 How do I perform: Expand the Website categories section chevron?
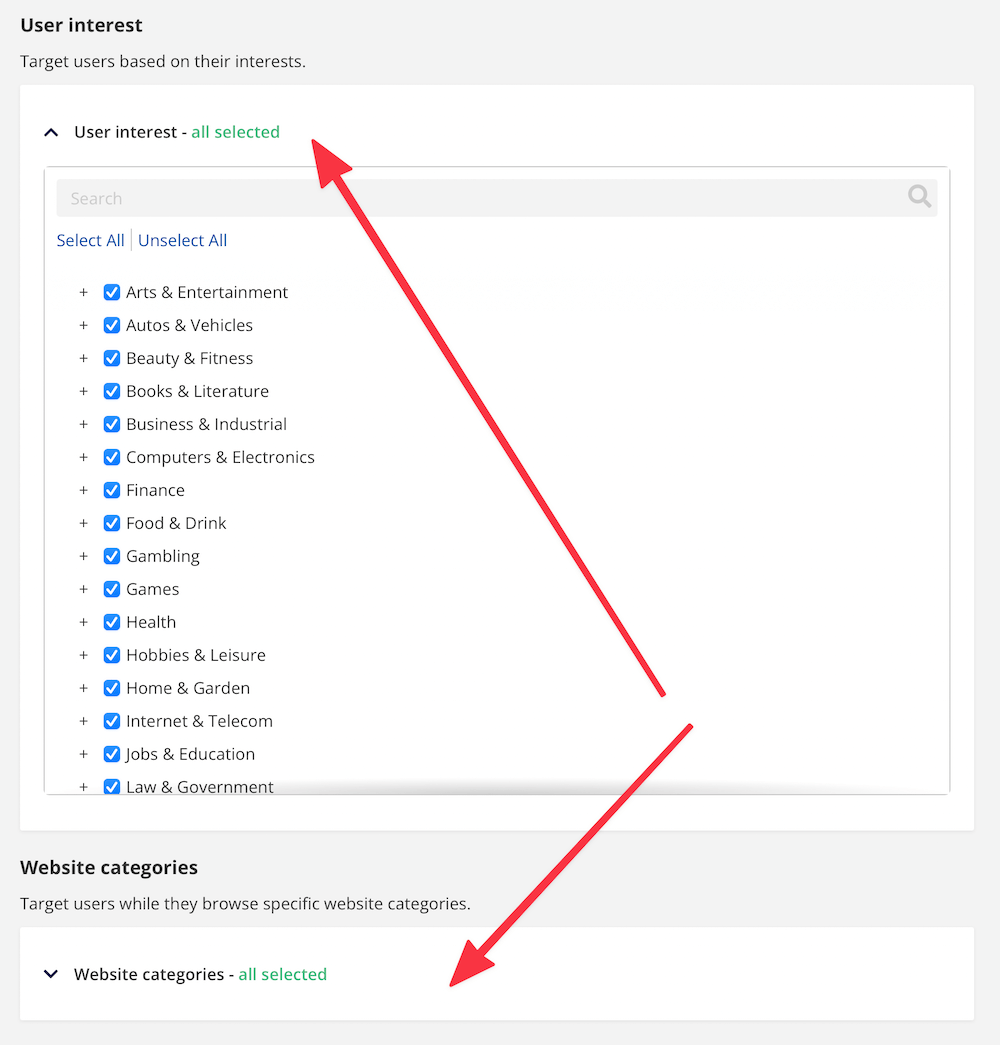[51, 974]
